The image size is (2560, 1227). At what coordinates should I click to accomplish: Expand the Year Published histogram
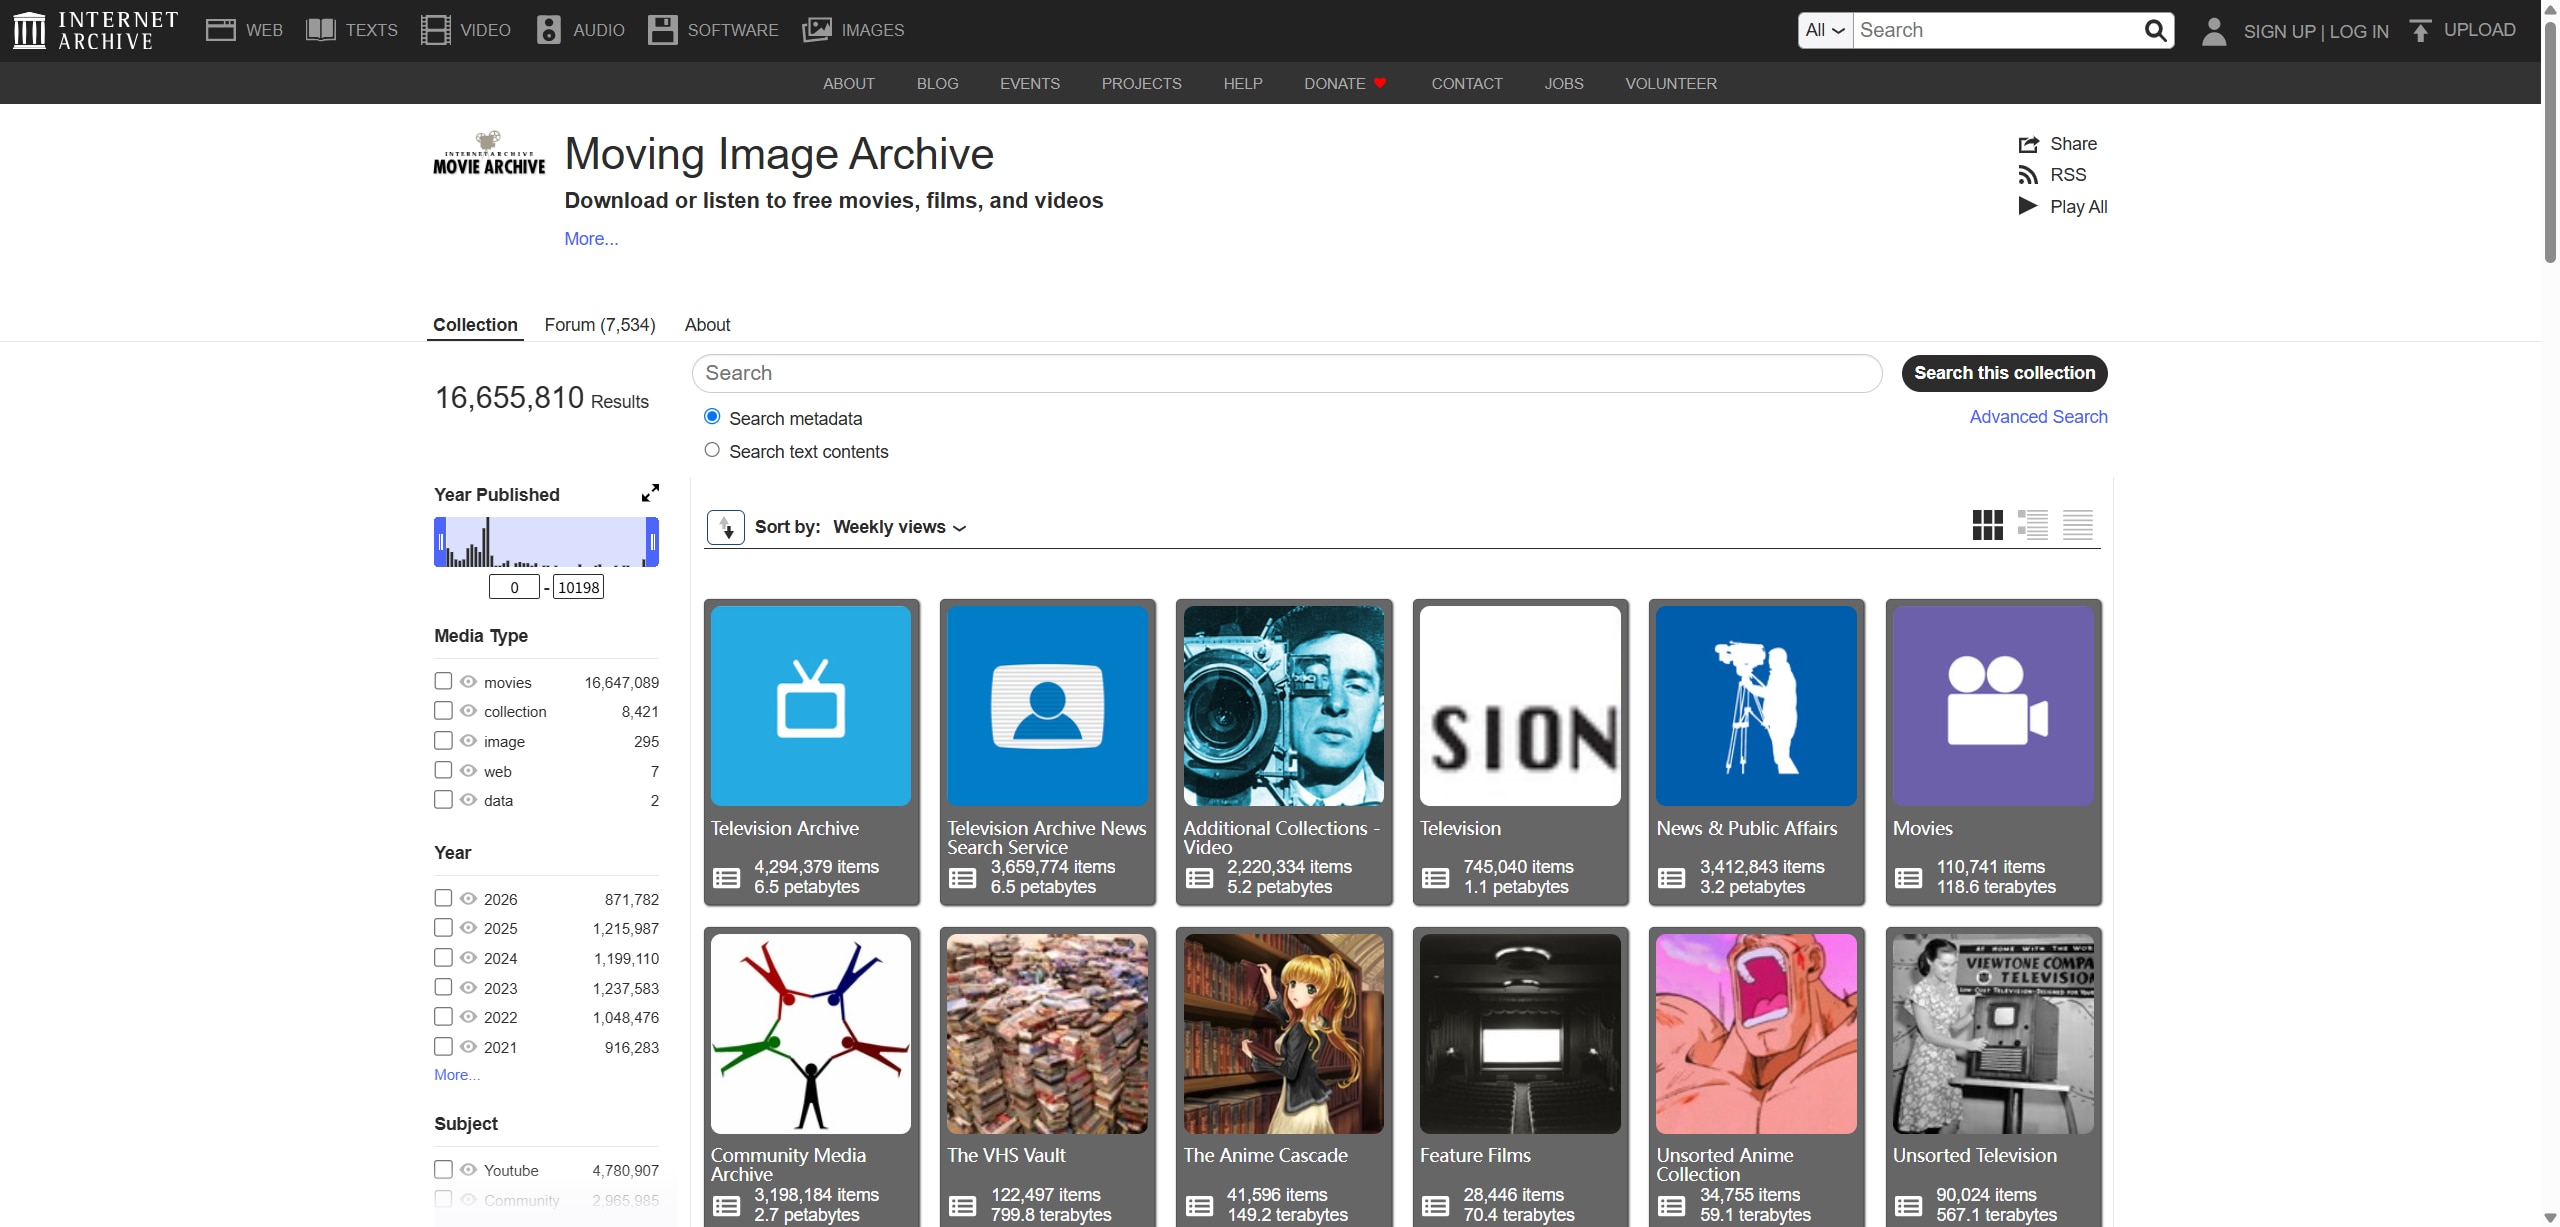(650, 493)
